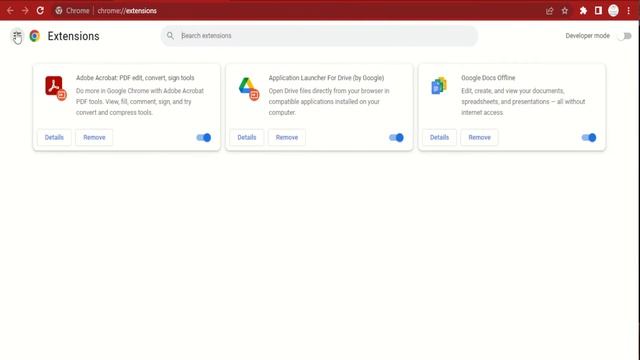640x360 pixels.
Task: Click the 'Open Drive files directly' description
Action: pyautogui.click(x=329, y=102)
